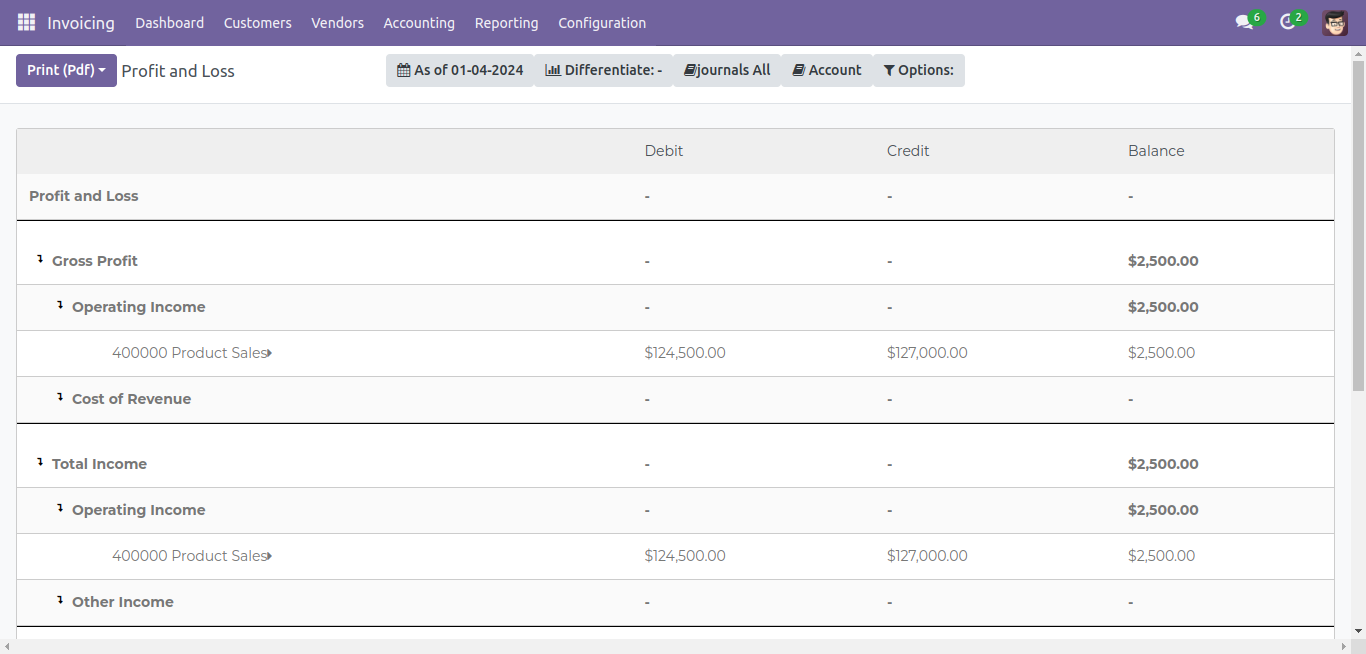Viewport: 1366px width, 654px height.
Task: Open the 'As of 01-04-2024' date filter
Action: [x=460, y=70]
